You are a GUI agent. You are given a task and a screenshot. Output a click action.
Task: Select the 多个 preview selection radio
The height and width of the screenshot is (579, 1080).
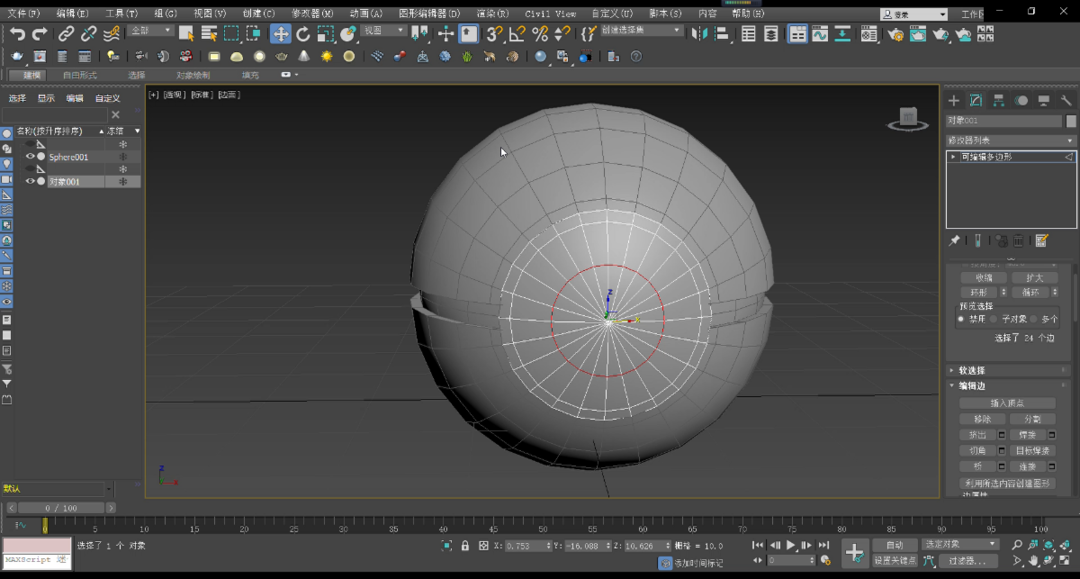click(x=1034, y=319)
